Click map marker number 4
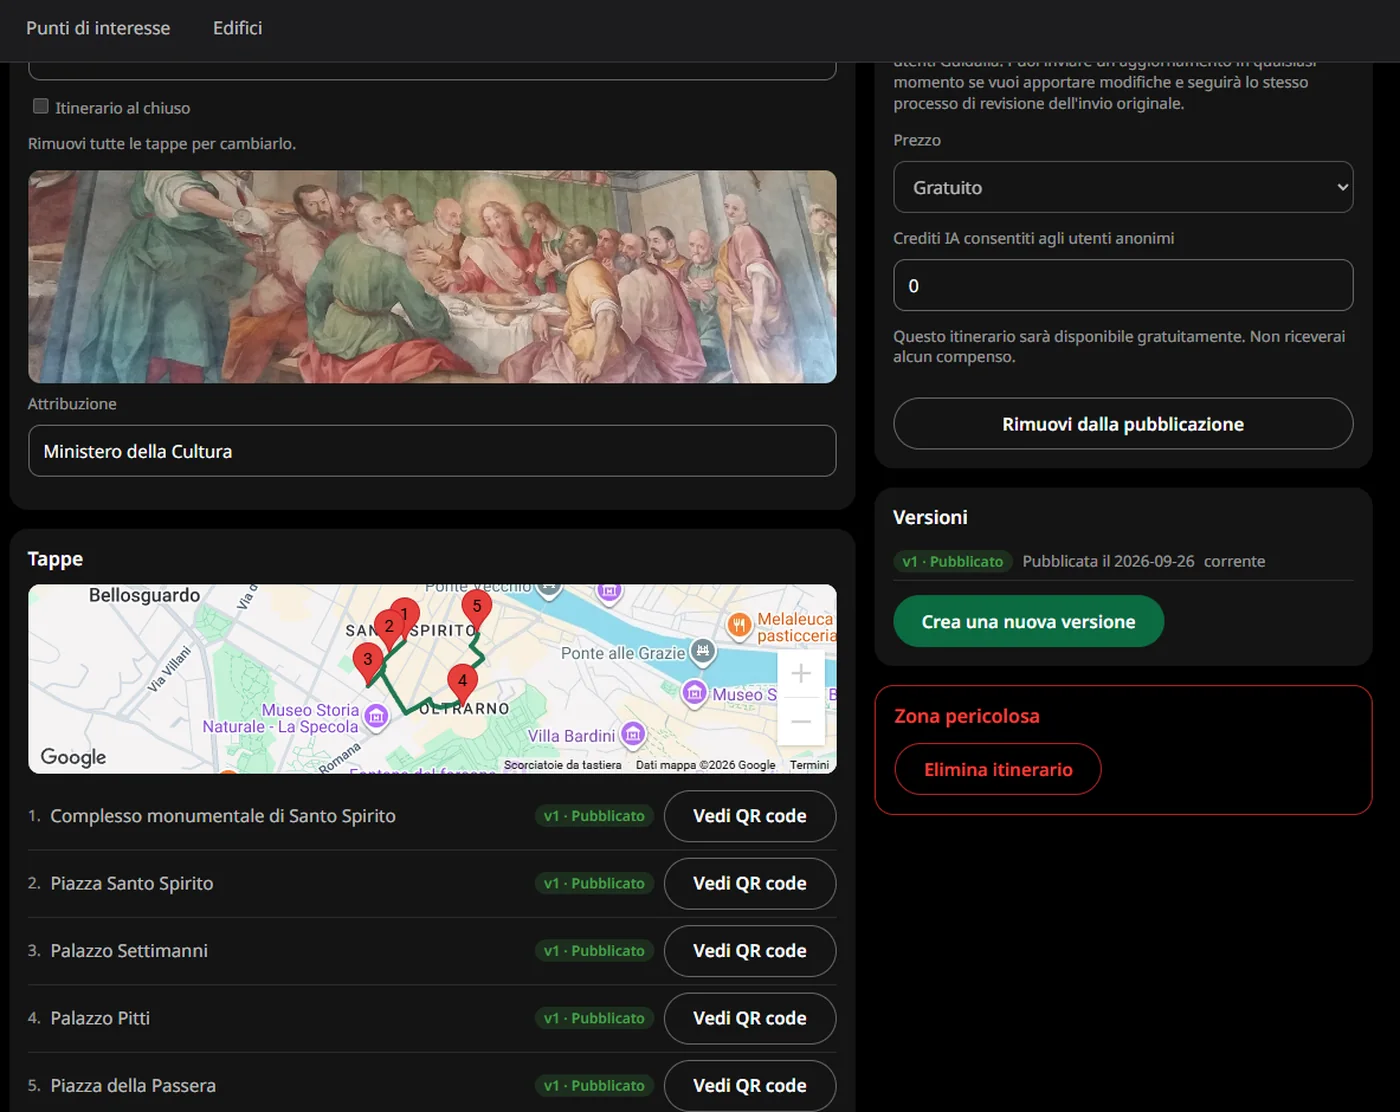This screenshot has width=1400, height=1112. pos(462,683)
